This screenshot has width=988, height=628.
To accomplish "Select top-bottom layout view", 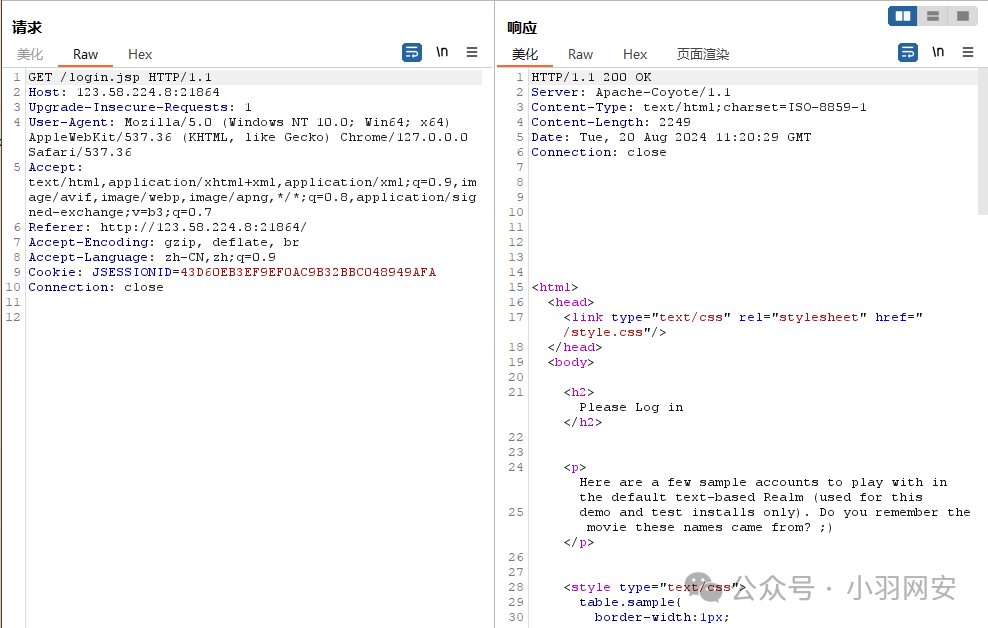I will click(x=933, y=16).
